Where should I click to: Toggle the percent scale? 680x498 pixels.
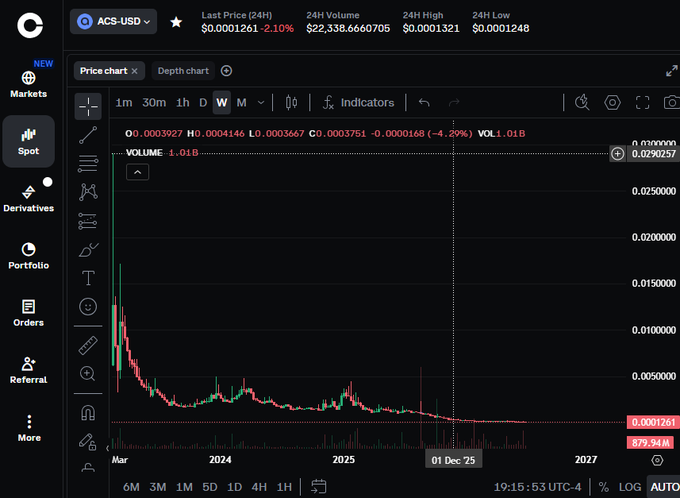coord(604,487)
